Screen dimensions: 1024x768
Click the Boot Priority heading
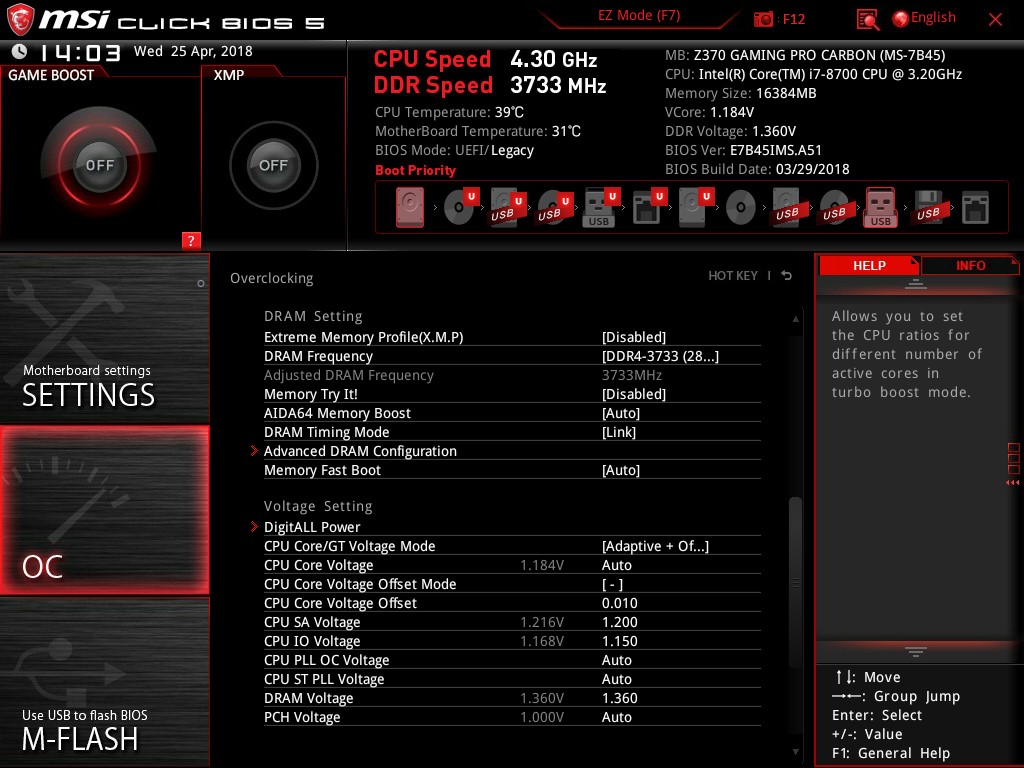click(x=415, y=170)
